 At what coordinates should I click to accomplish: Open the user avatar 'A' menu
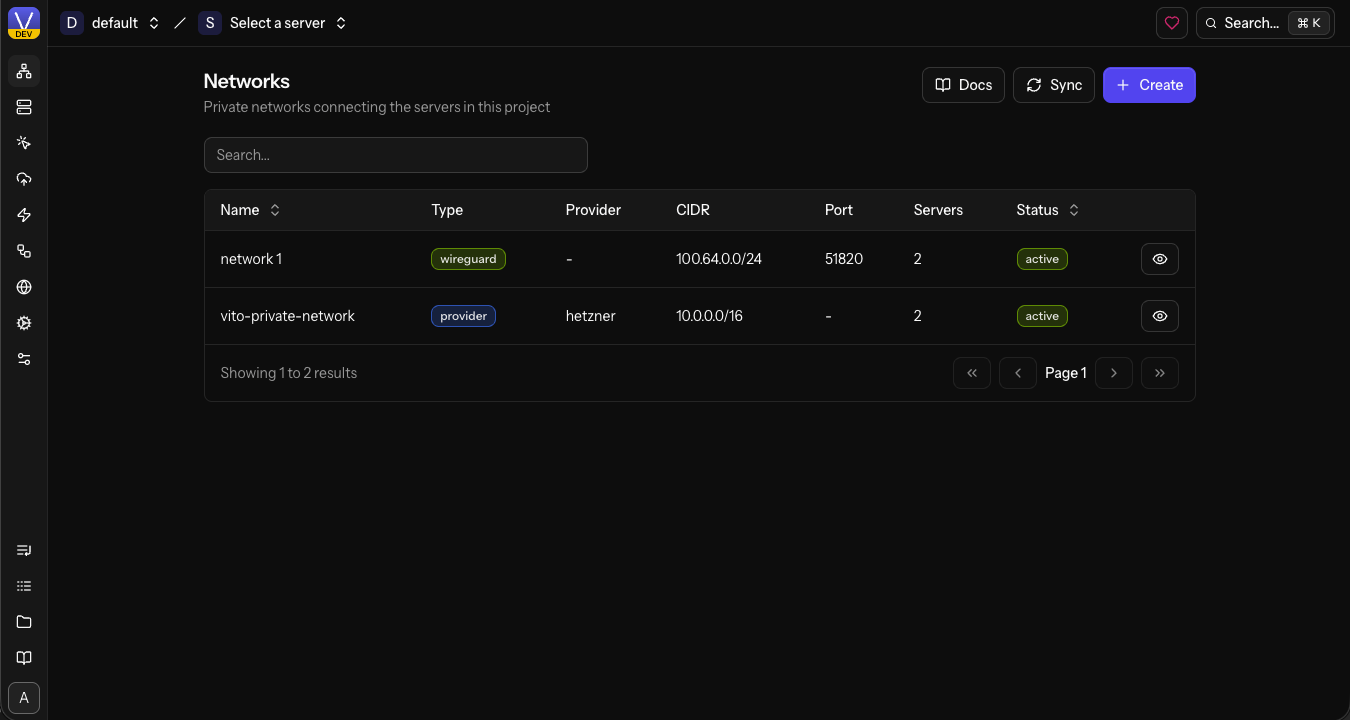point(24,698)
